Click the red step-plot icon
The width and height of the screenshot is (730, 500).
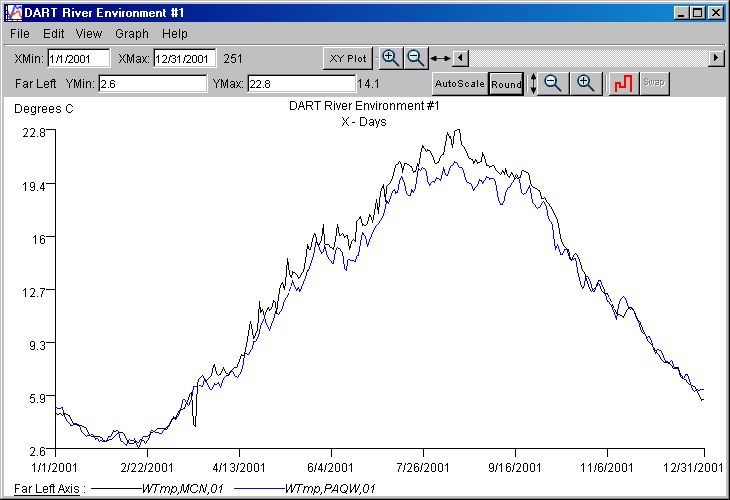(623, 84)
